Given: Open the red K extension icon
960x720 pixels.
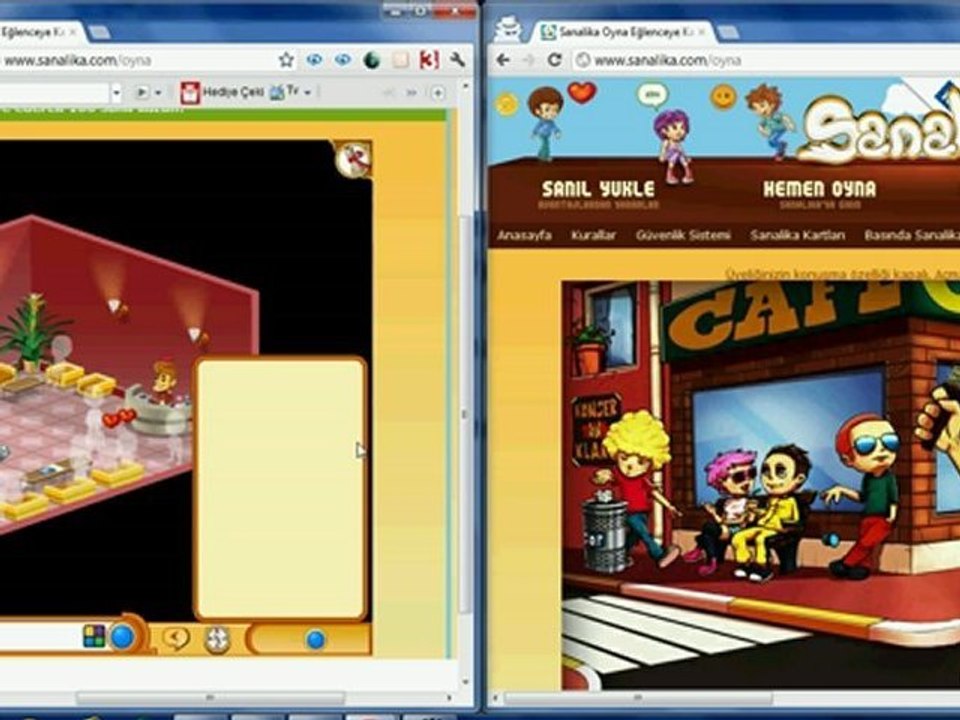Looking at the screenshot, I should (x=429, y=60).
